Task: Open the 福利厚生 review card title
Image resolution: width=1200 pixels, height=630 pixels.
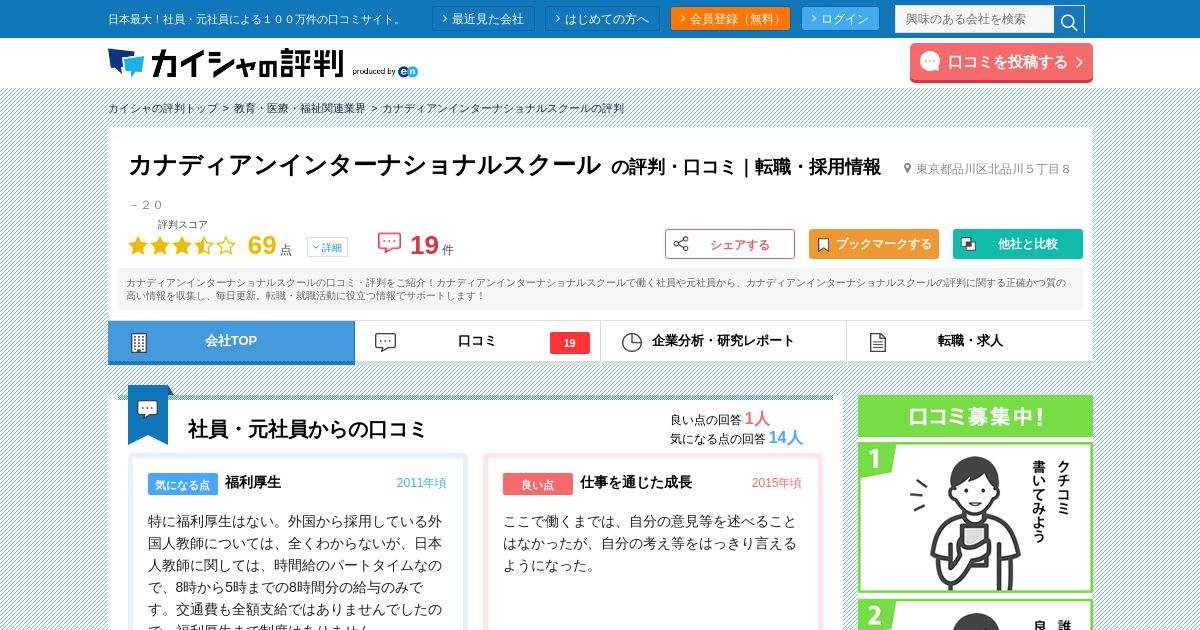Action: 253,482
